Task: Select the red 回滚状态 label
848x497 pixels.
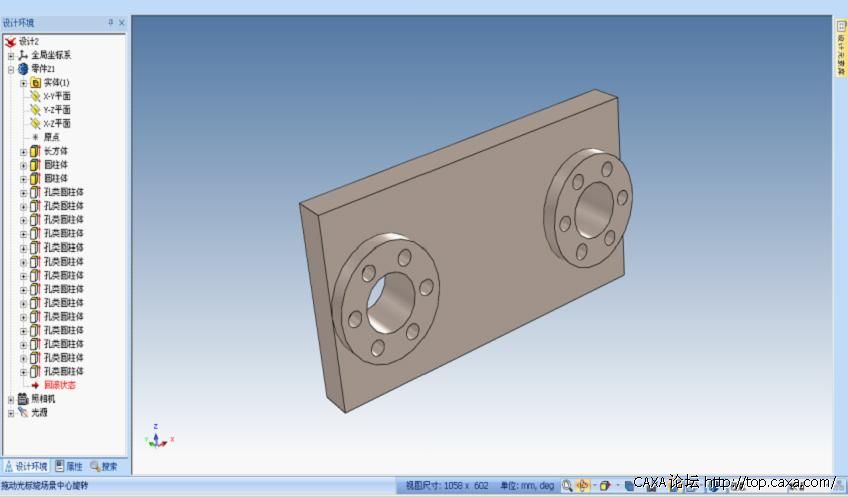Action: pyautogui.click(x=60, y=385)
